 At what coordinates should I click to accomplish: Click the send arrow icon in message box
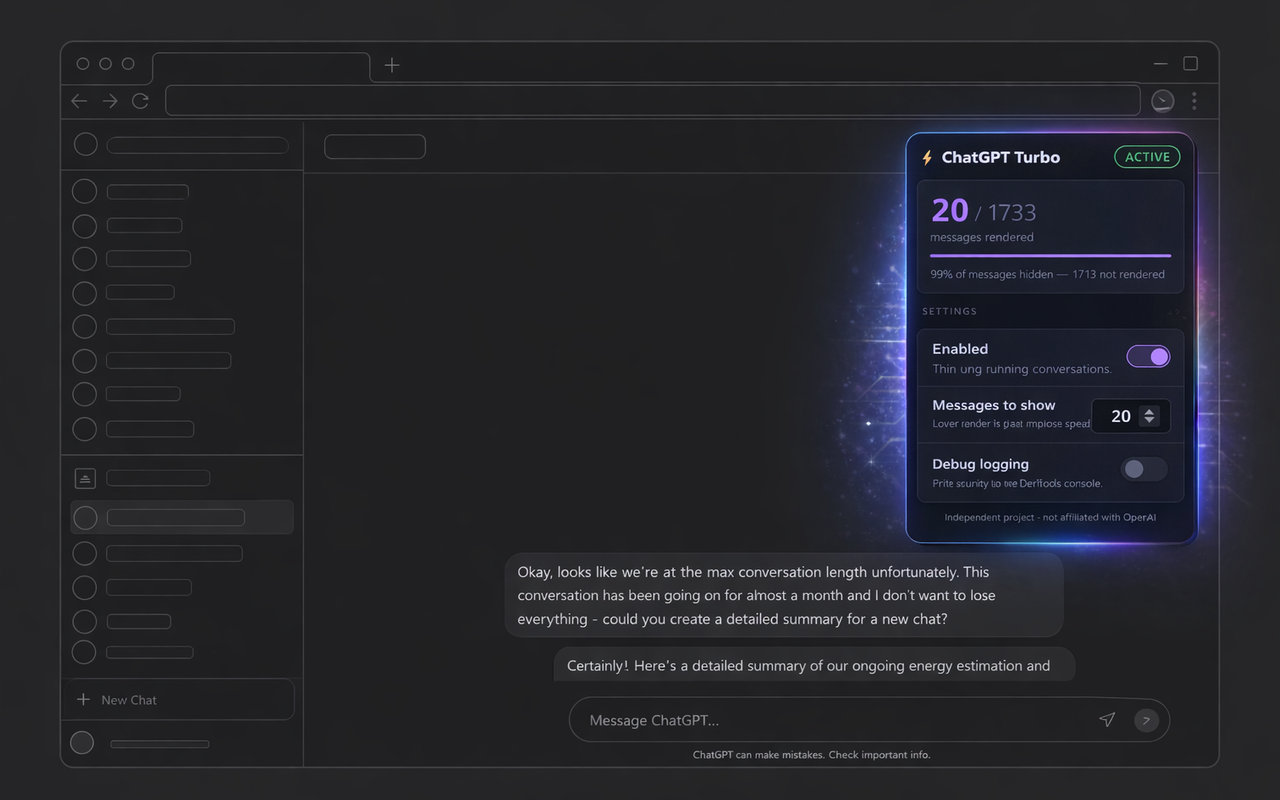pyautogui.click(x=1107, y=720)
